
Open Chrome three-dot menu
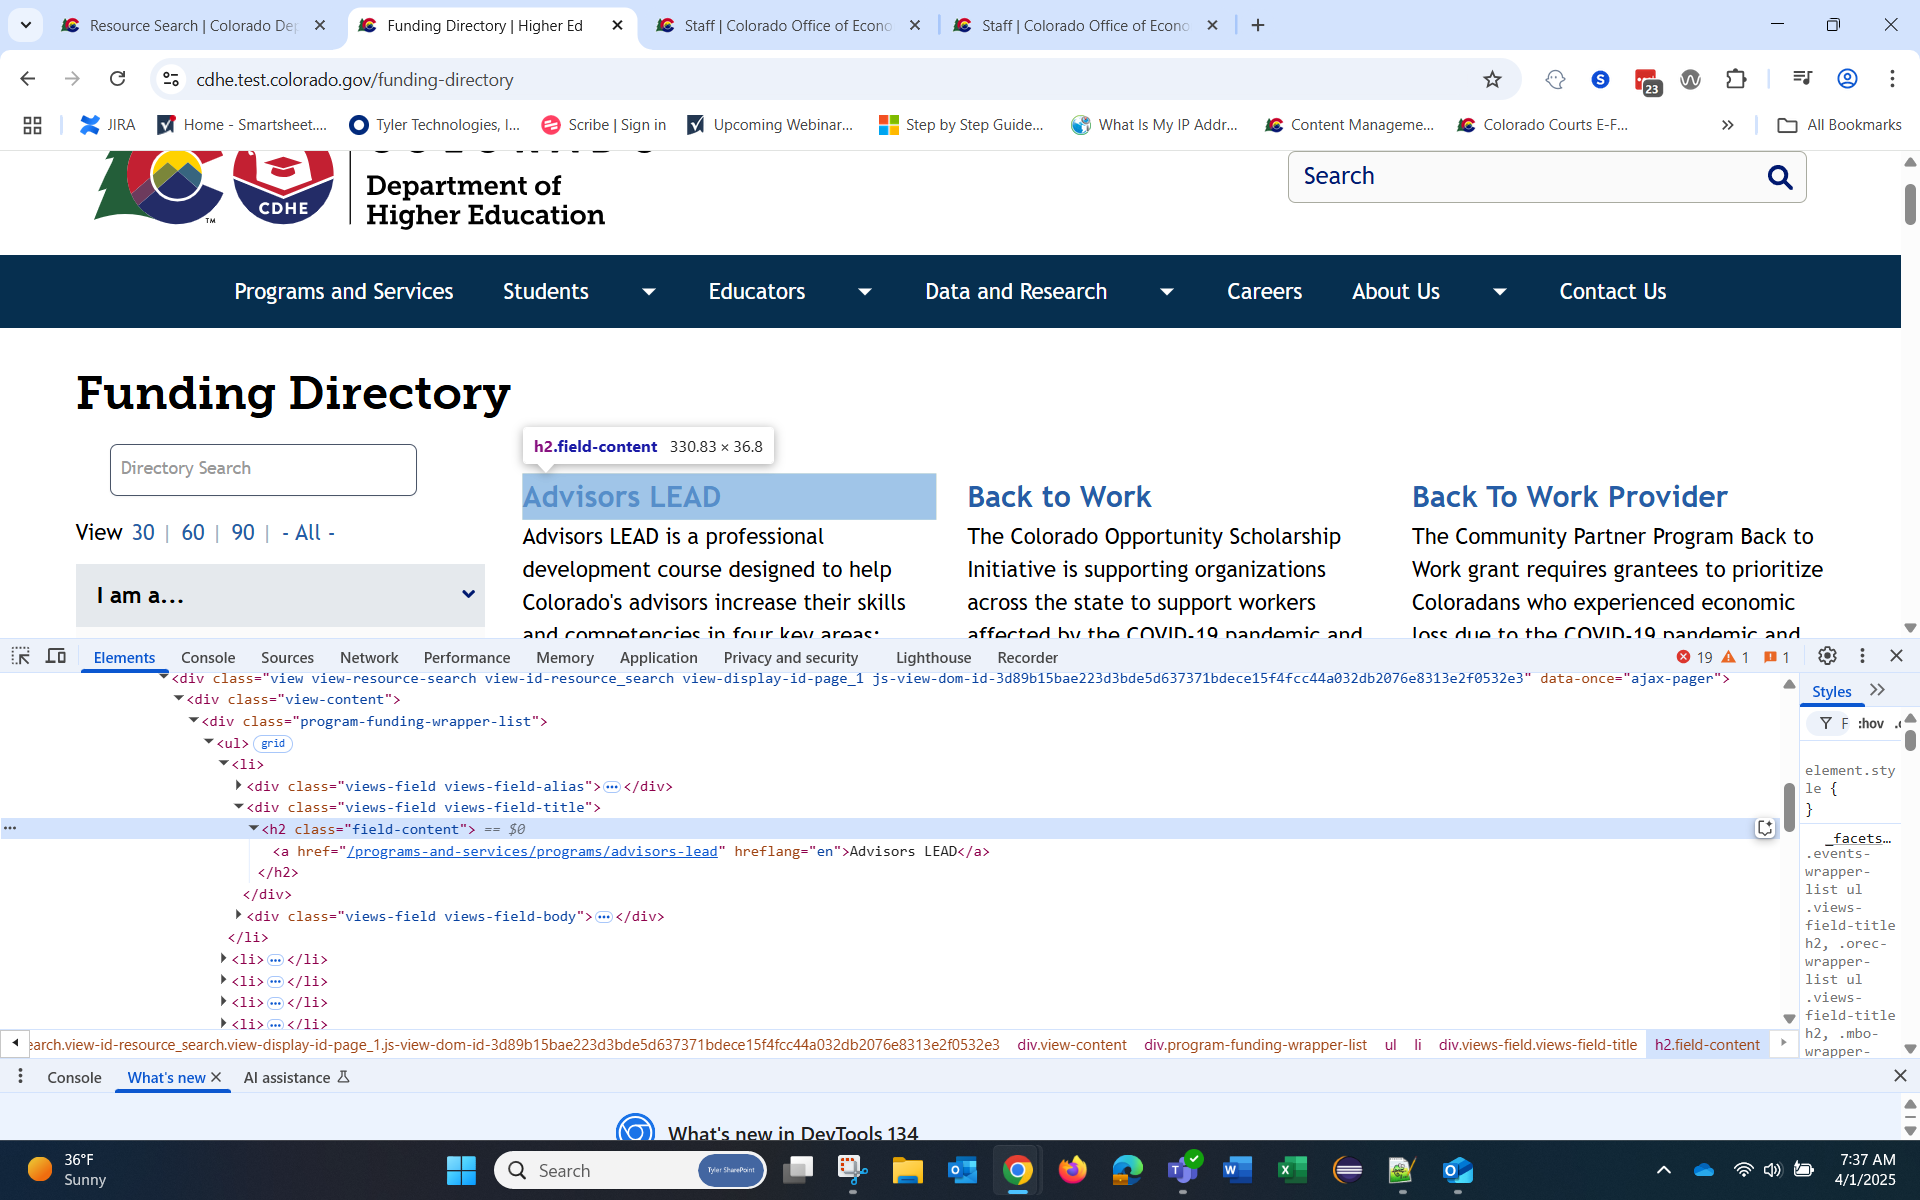(1892, 79)
